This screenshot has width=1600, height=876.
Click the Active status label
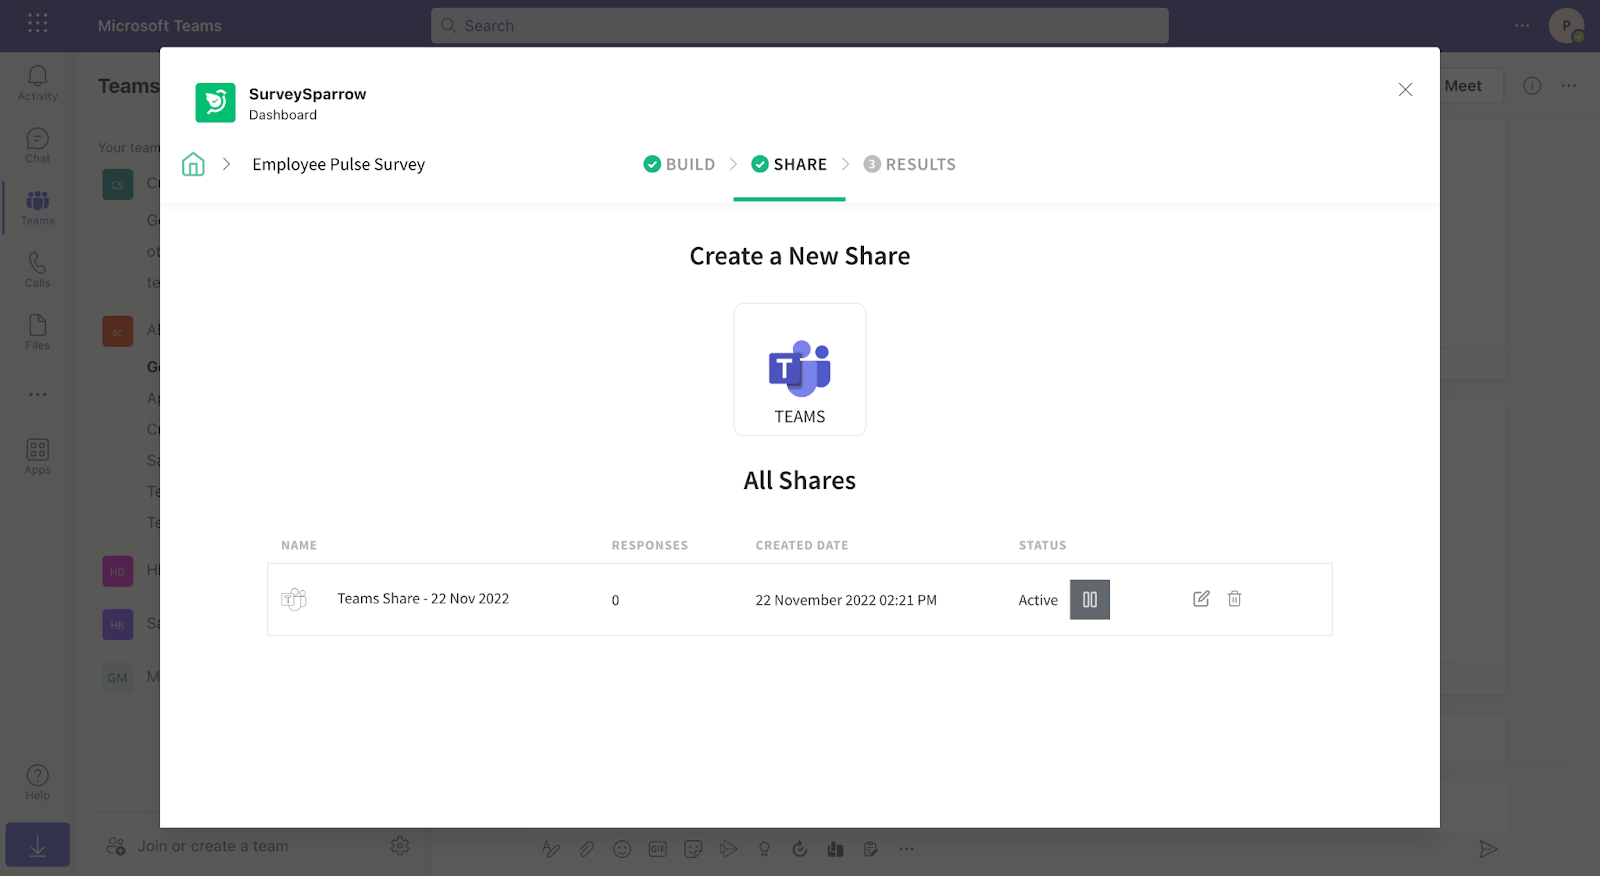point(1038,600)
